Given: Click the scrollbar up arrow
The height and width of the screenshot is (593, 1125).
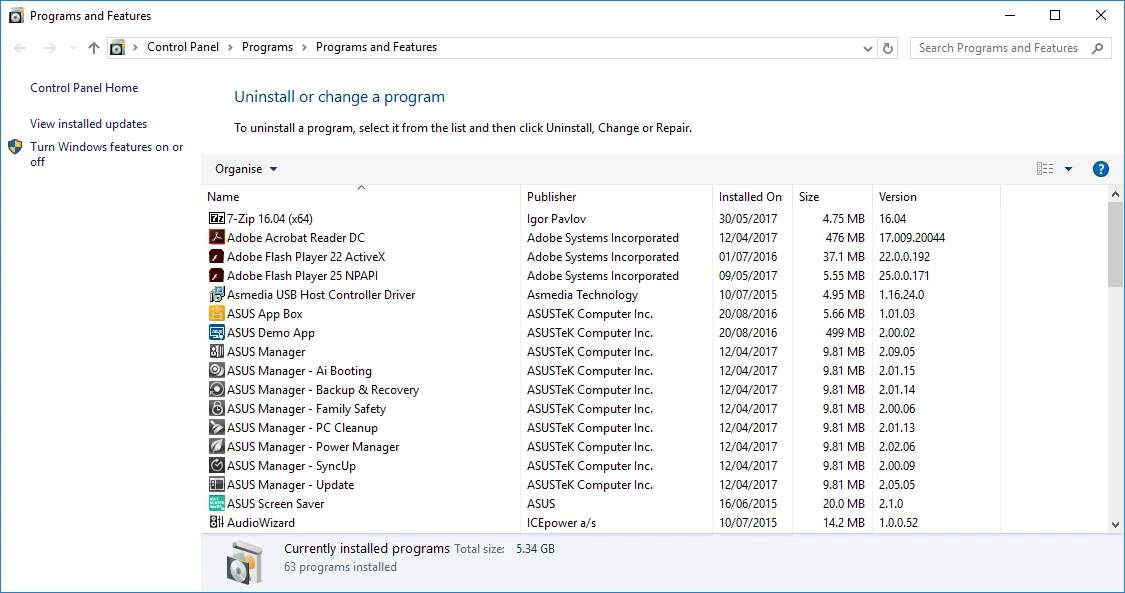Looking at the screenshot, I should click(x=1115, y=194).
